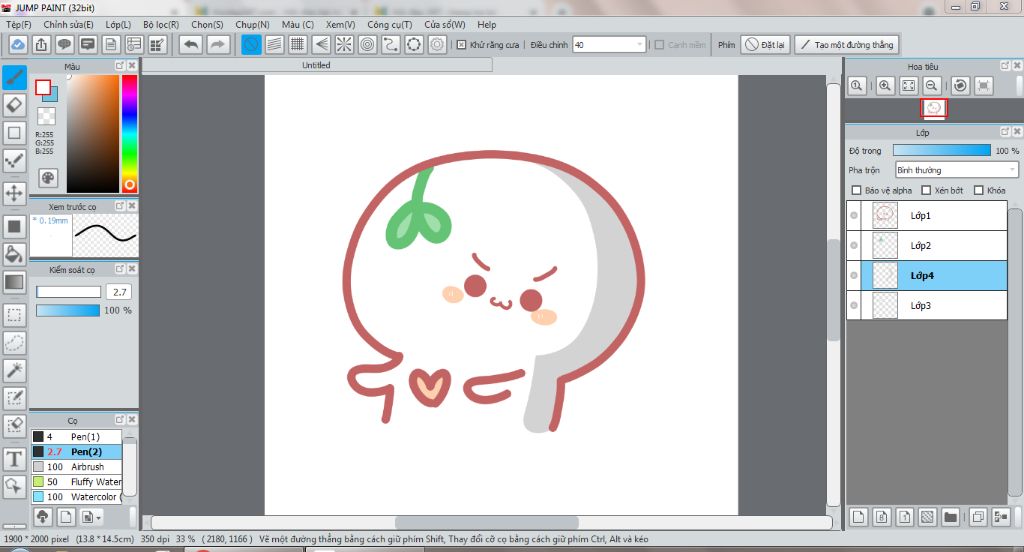The height and width of the screenshot is (552, 1024).
Task: Click the export/share toolbar icon
Action: click(41, 44)
